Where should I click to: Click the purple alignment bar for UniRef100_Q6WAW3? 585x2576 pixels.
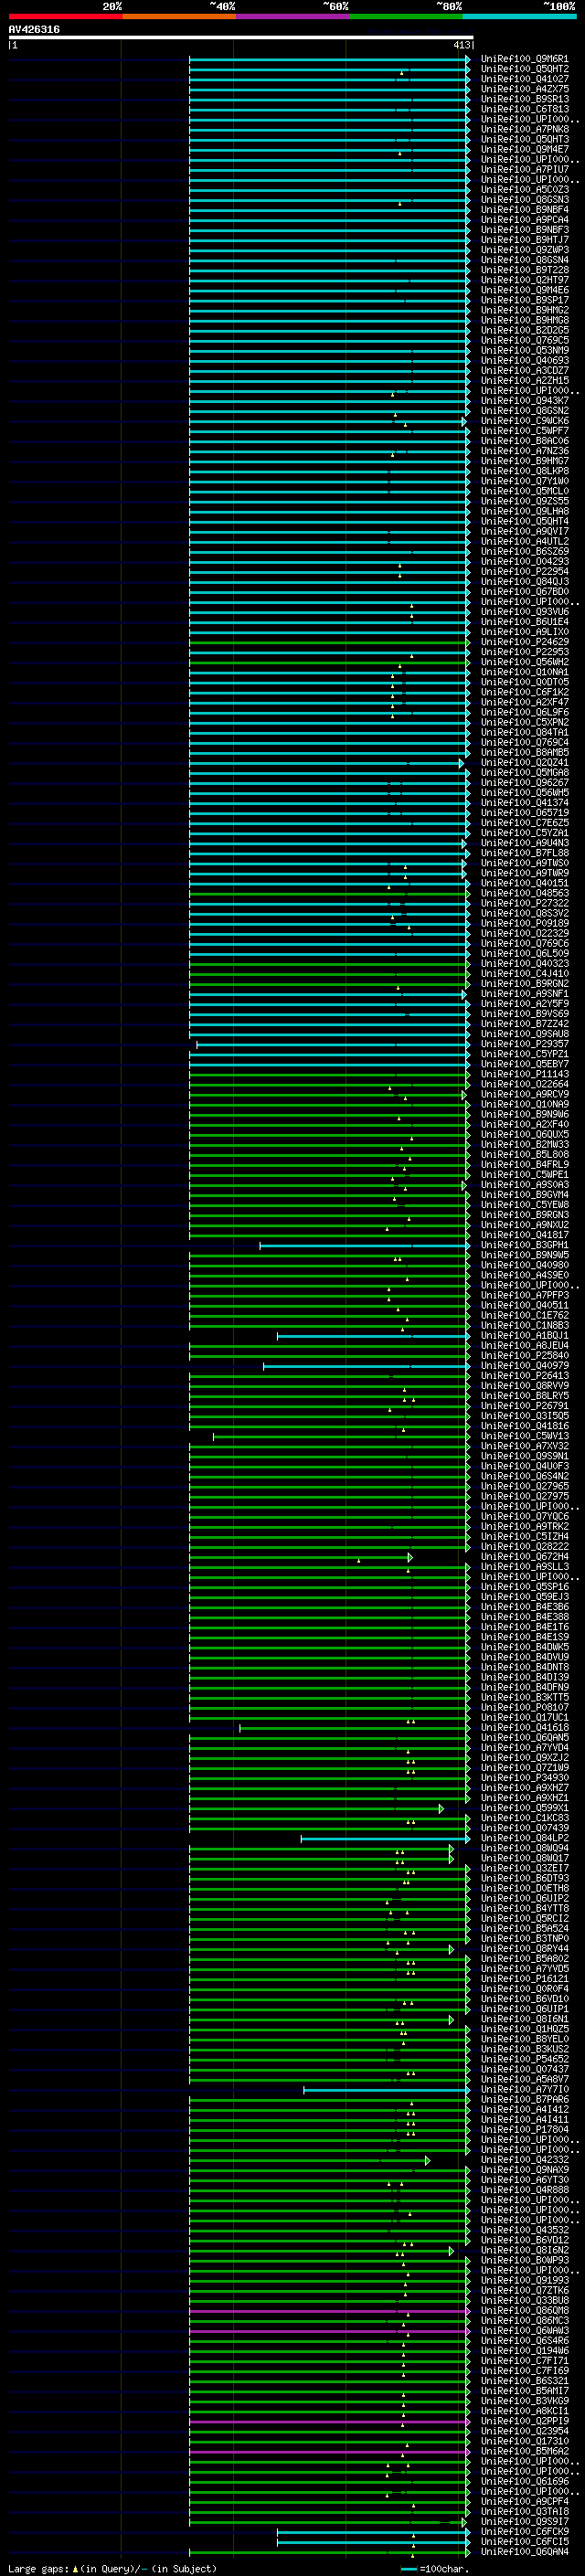(329, 2332)
